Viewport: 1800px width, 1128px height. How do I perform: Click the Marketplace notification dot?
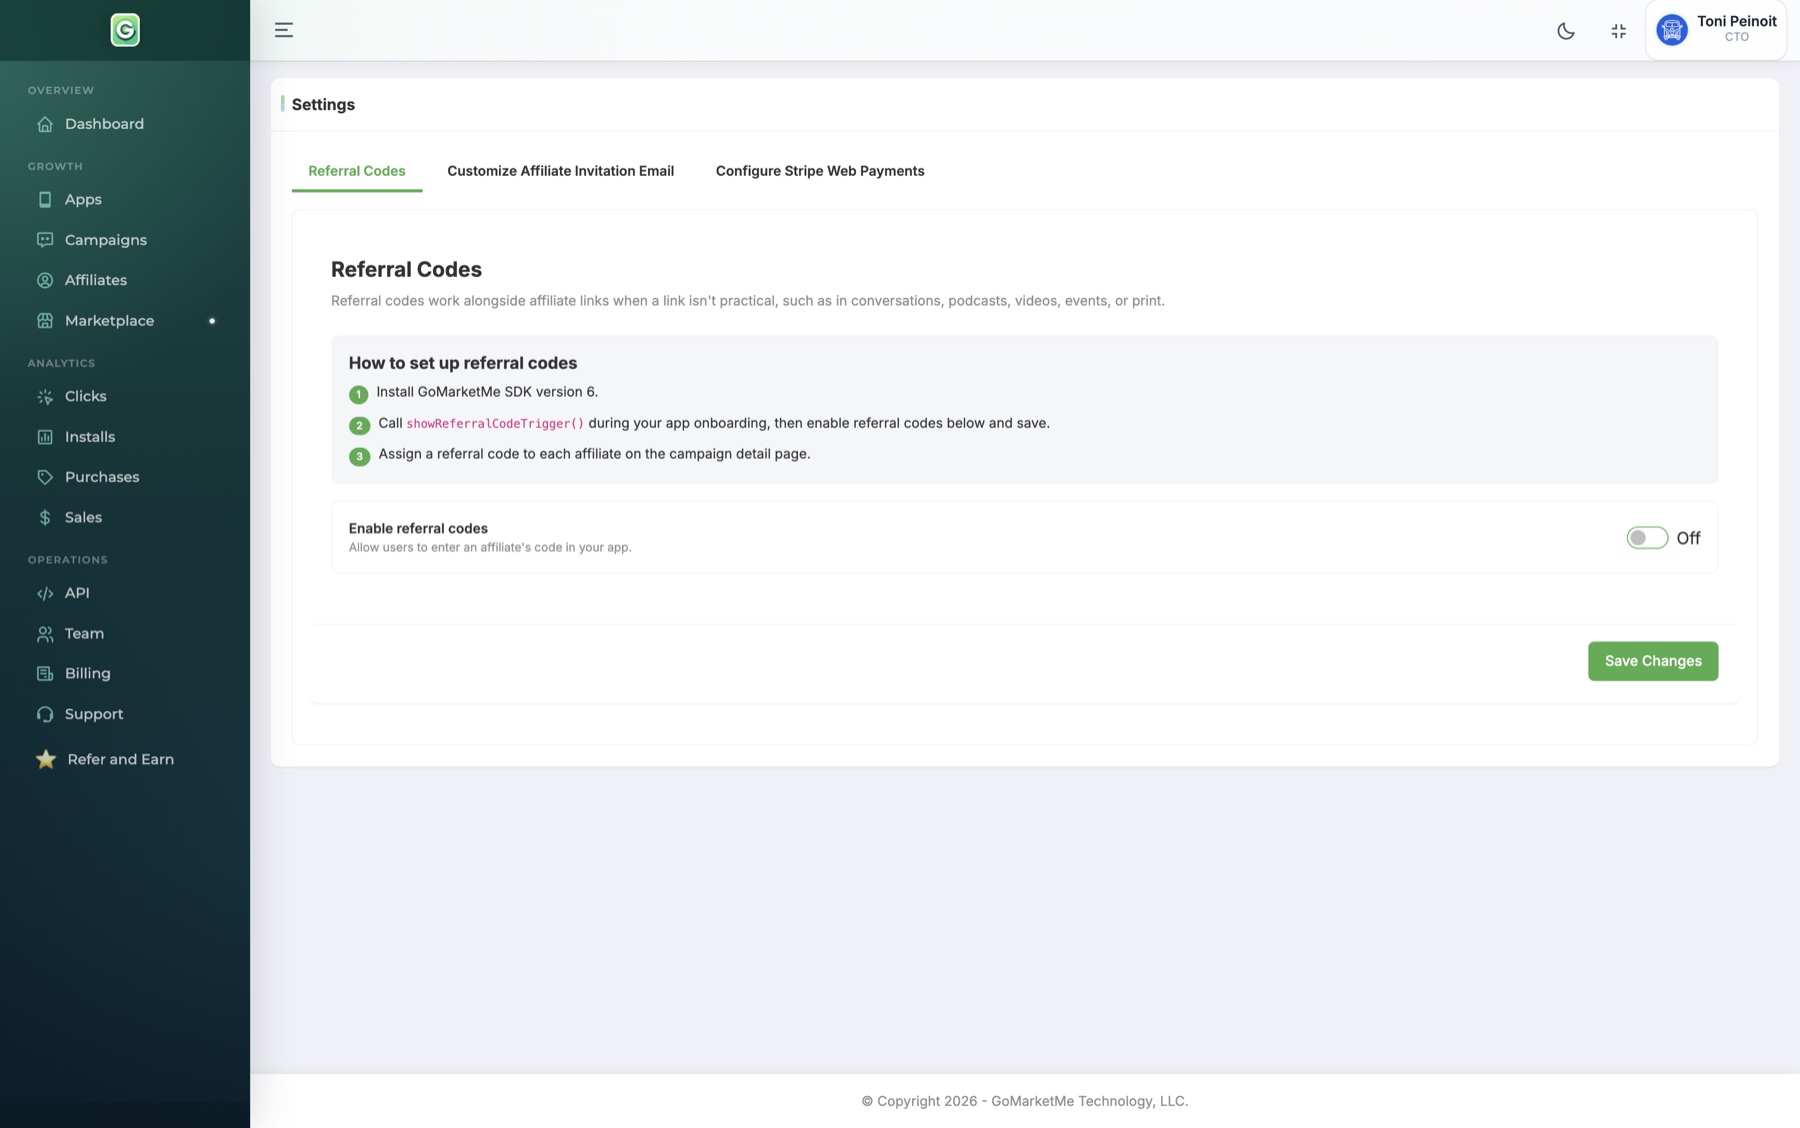pyautogui.click(x=212, y=321)
